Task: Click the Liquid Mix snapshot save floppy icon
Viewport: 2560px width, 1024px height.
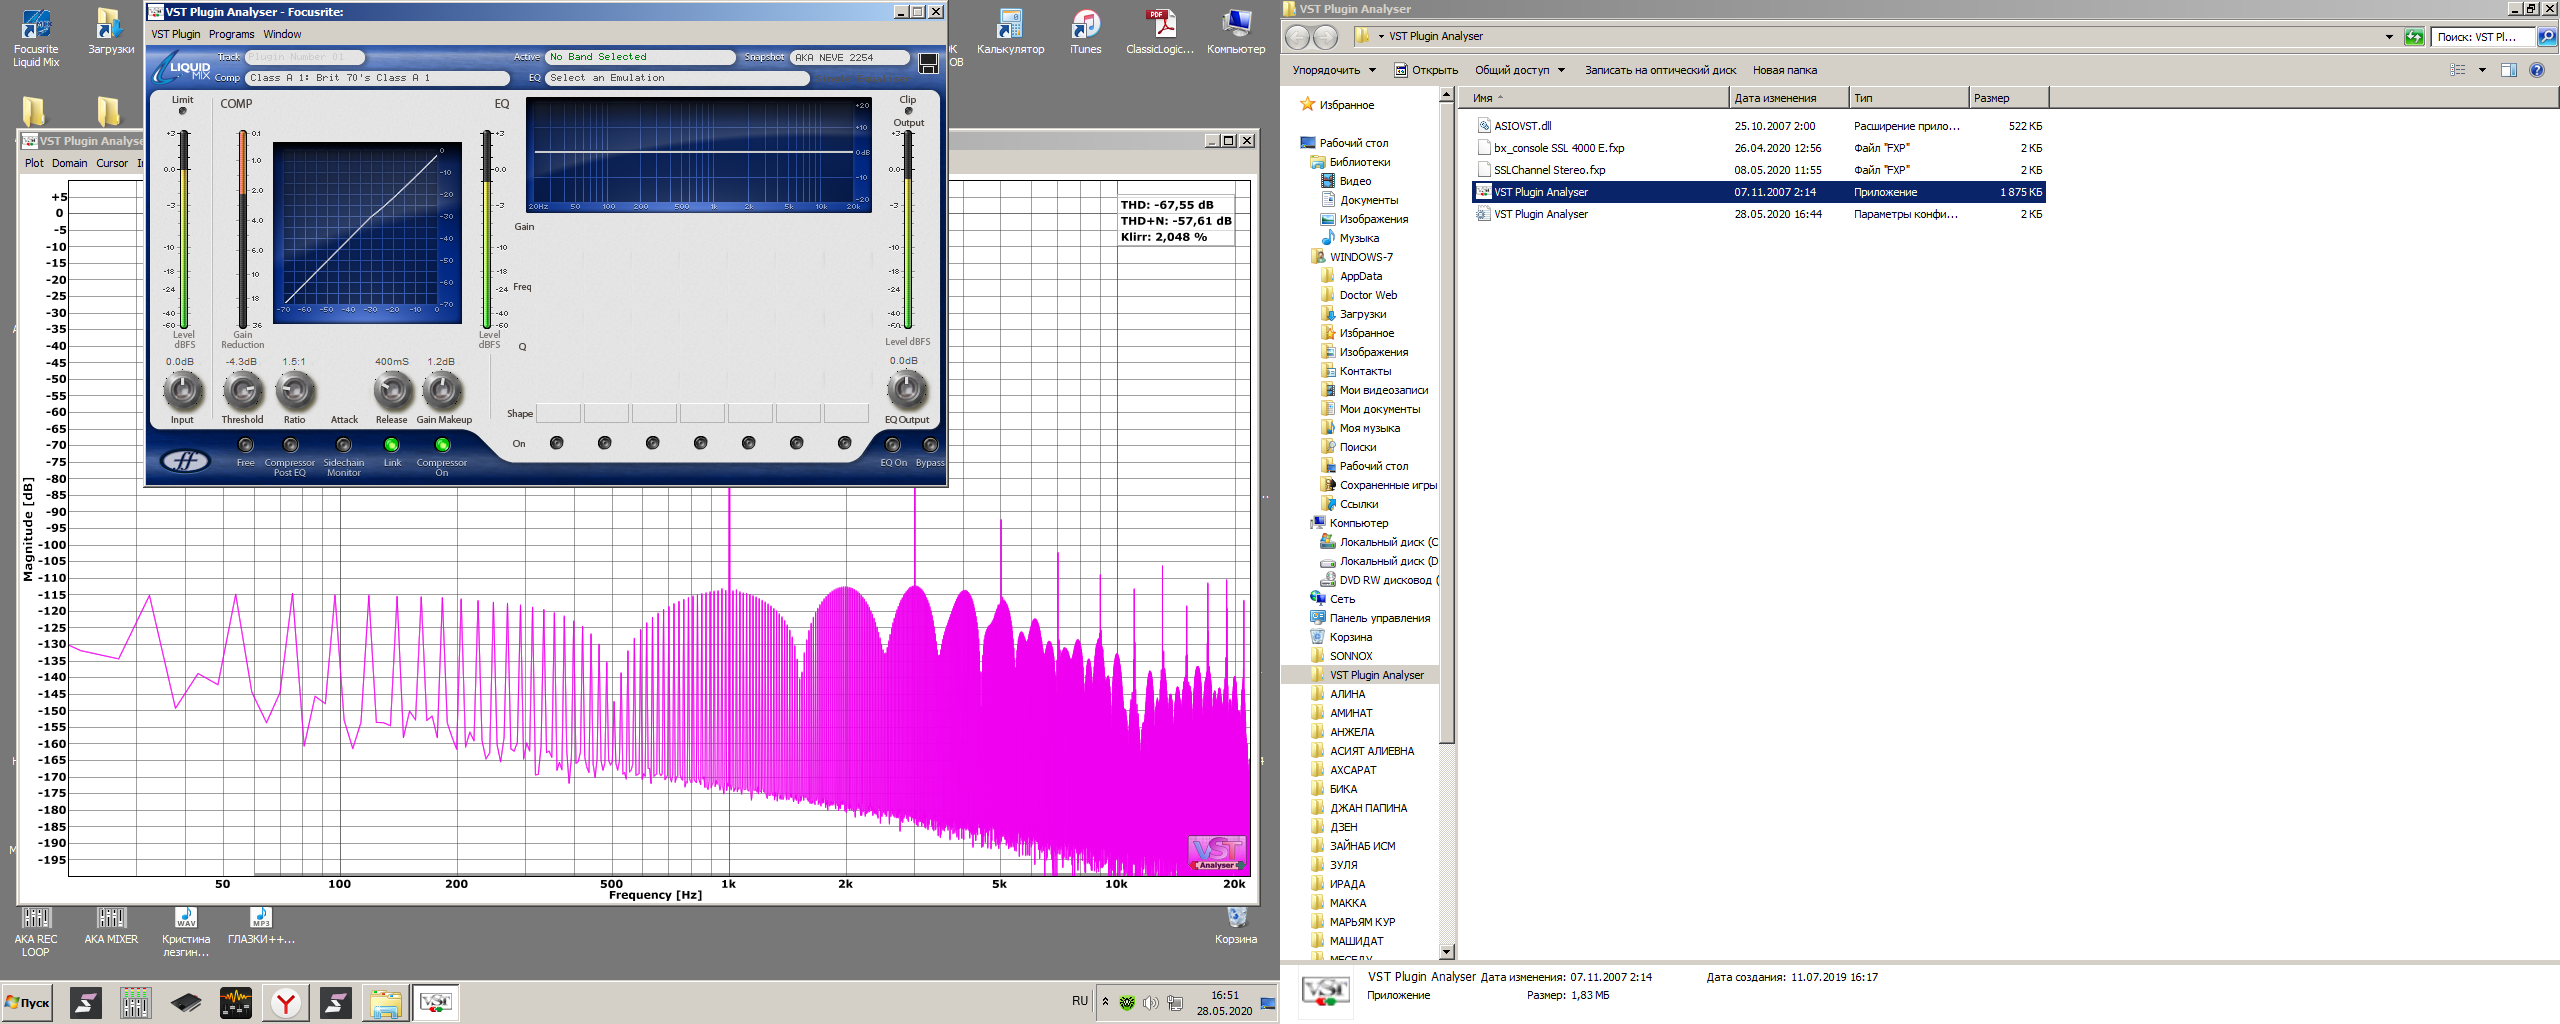Action: (x=928, y=63)
